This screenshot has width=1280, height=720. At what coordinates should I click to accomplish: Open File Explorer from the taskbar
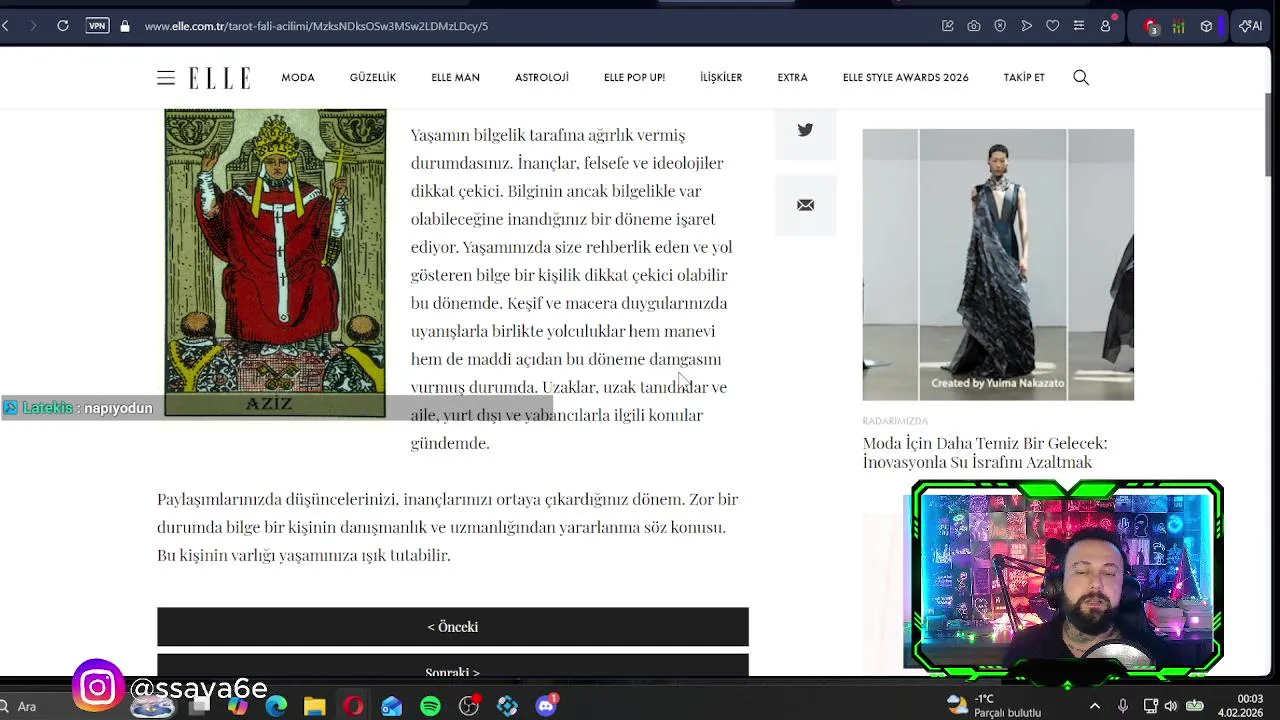tap(314, 706)
